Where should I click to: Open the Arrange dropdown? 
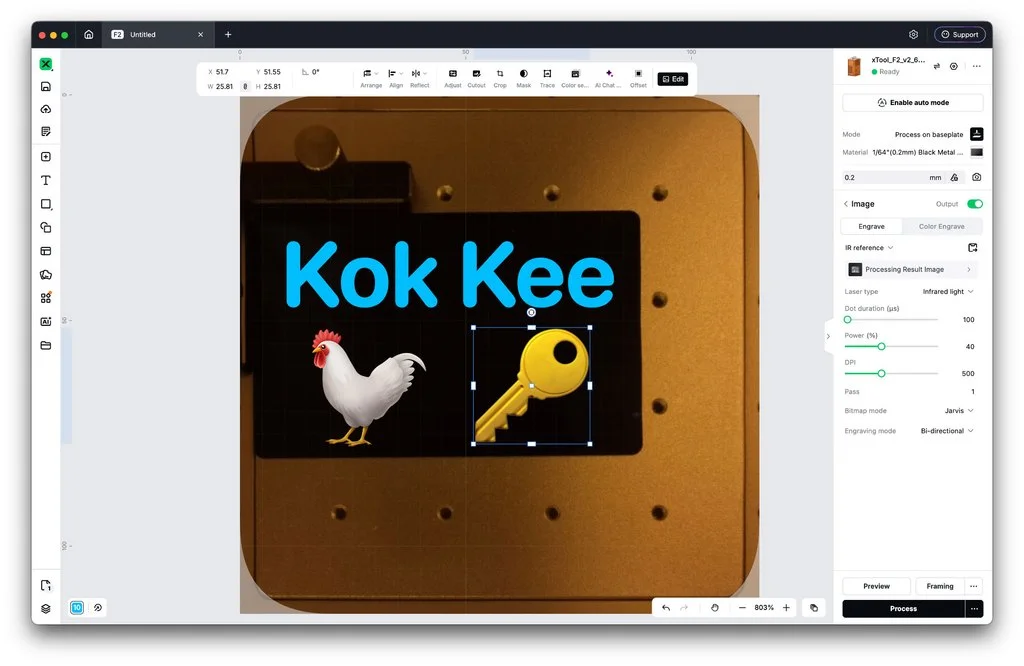click(x=371, y=78)
